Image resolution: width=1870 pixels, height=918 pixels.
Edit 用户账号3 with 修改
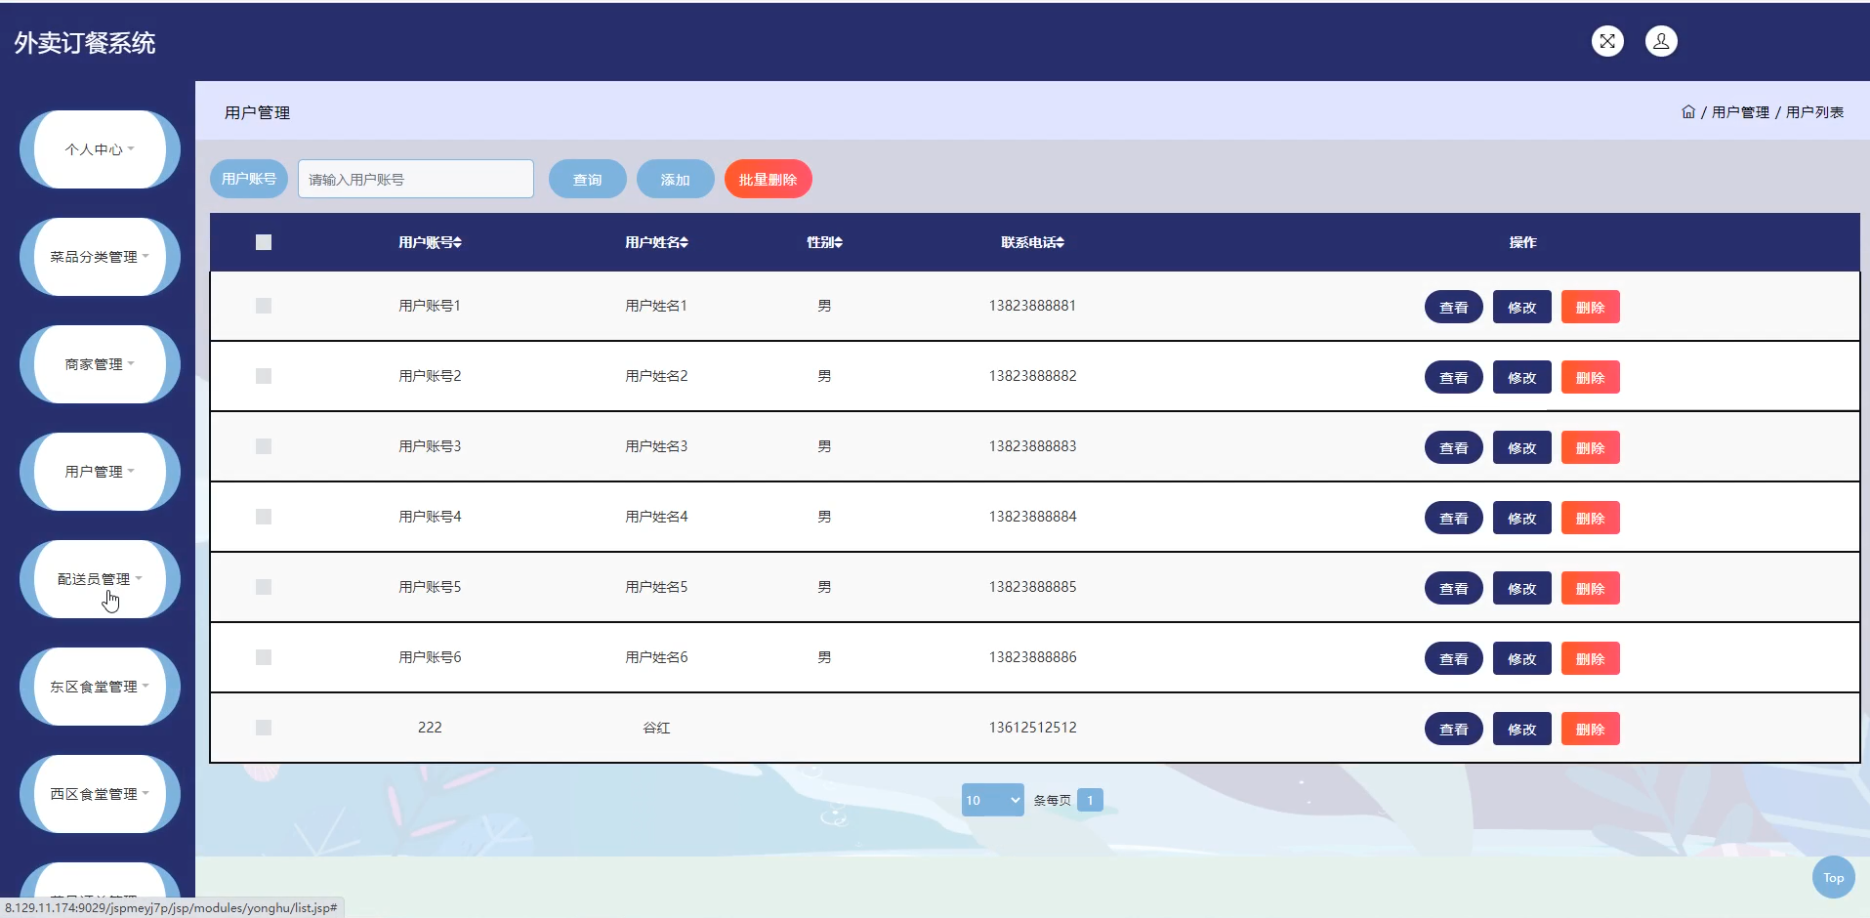pyautogui.click(x=1522, y=447)
